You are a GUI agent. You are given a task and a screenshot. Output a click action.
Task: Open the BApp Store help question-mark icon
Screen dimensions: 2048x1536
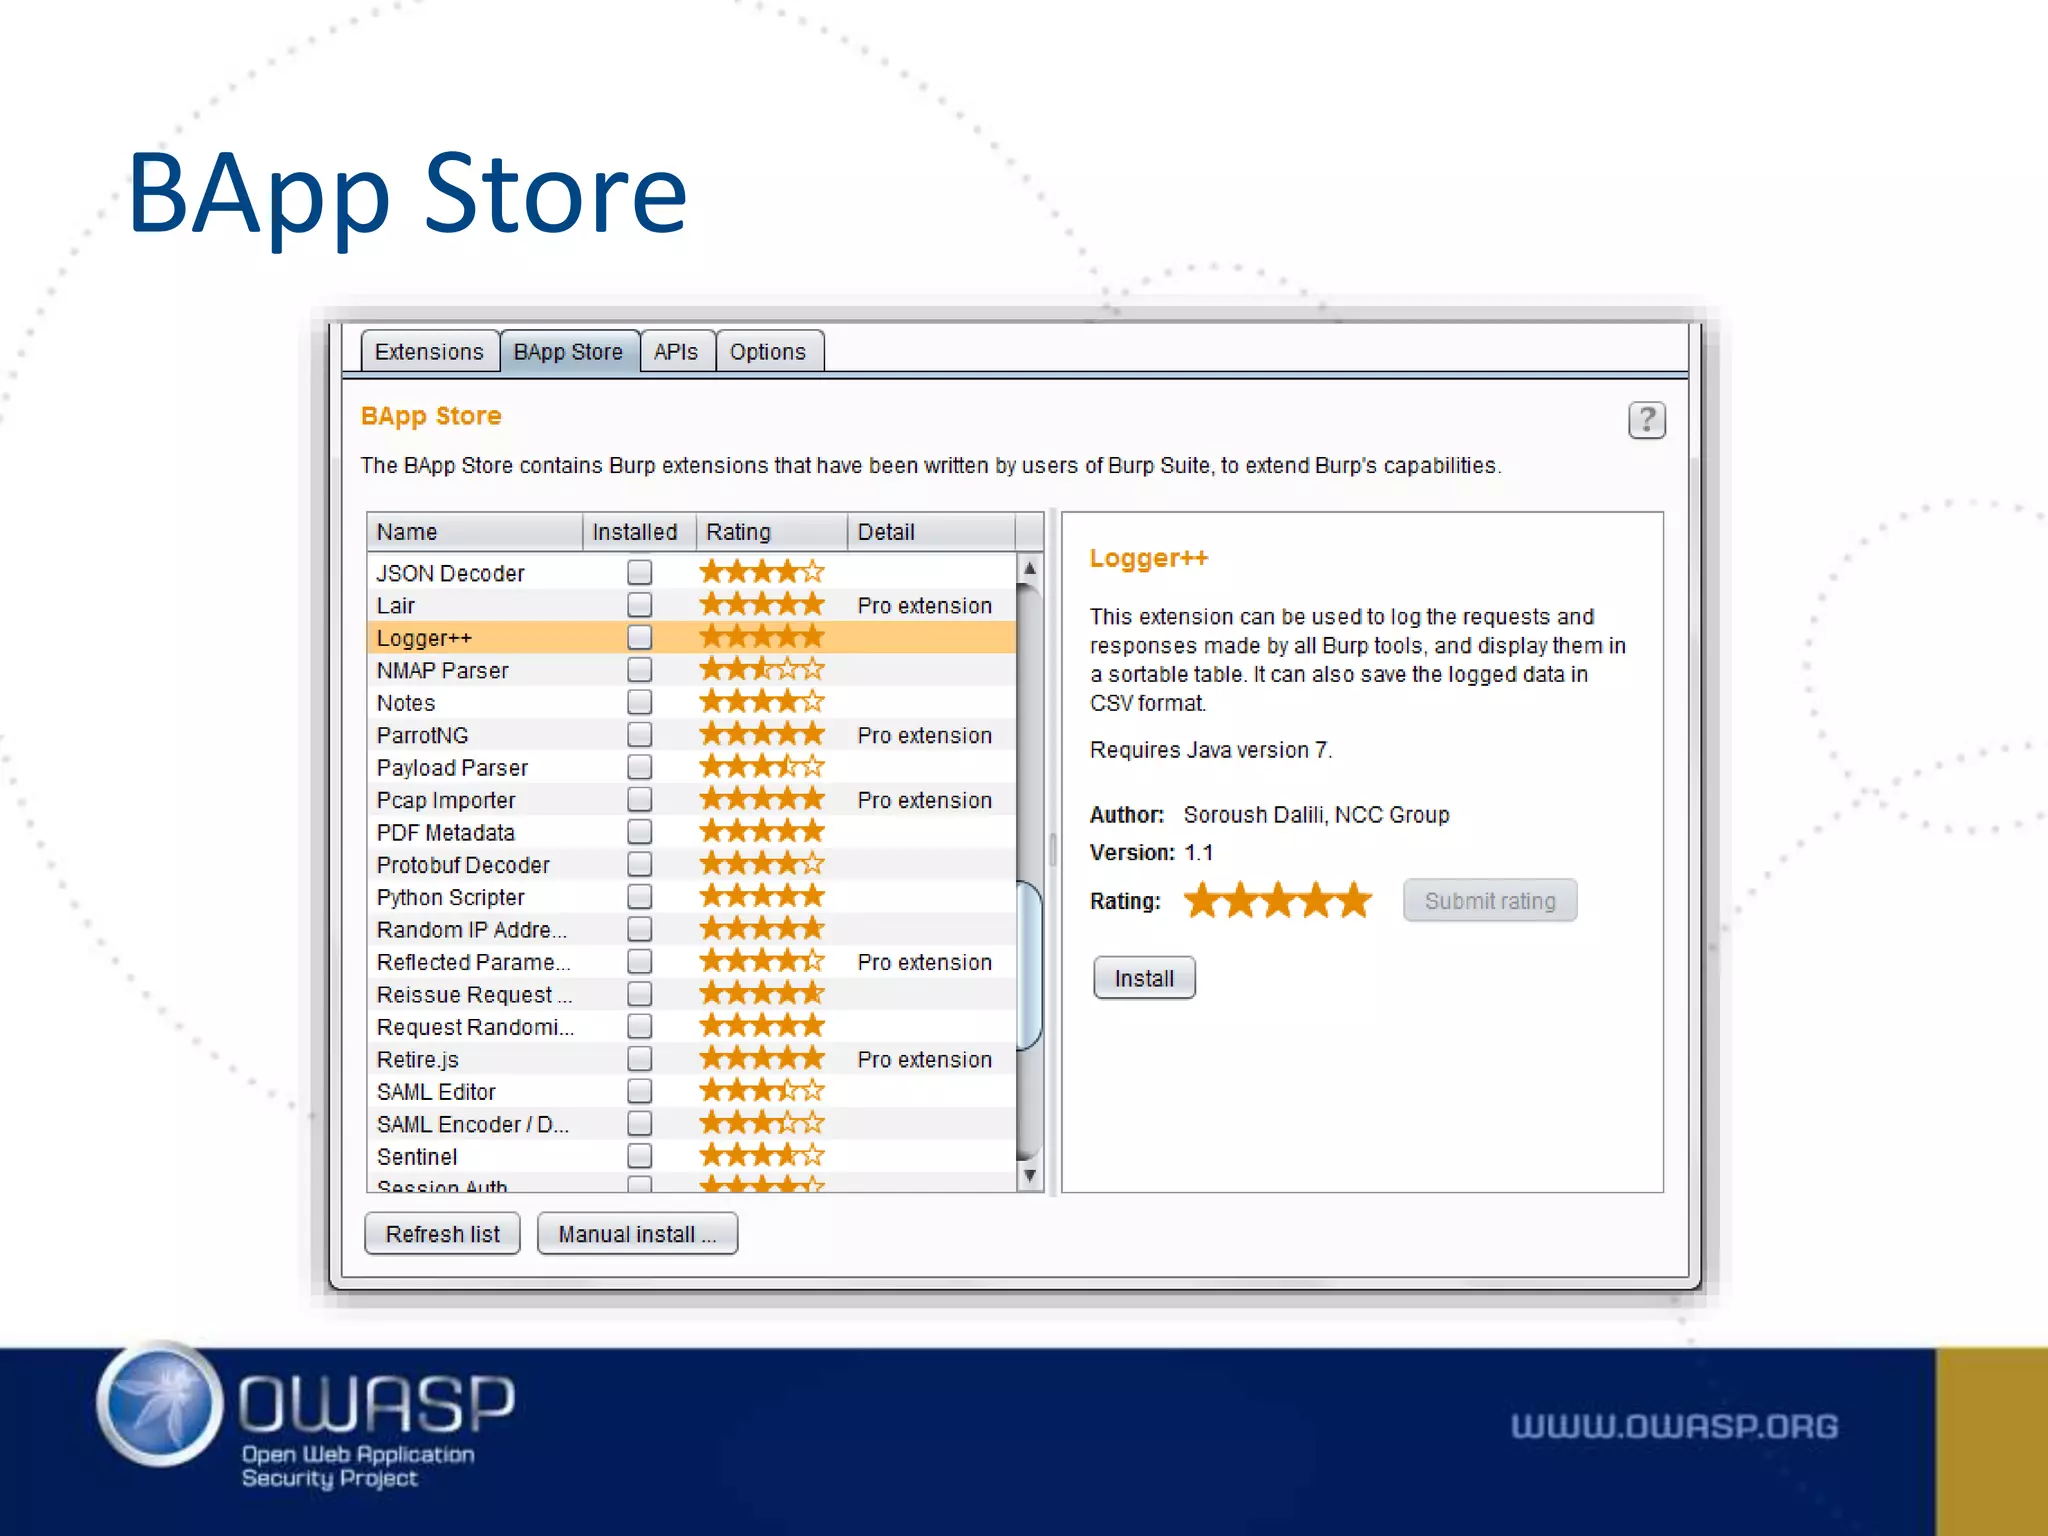pos(1646,420)
